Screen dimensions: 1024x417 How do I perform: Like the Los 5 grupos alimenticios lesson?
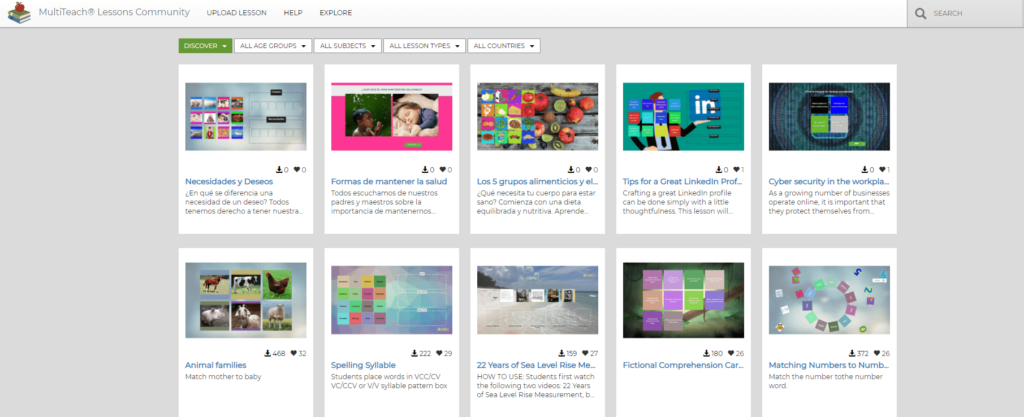pos(588,170)
